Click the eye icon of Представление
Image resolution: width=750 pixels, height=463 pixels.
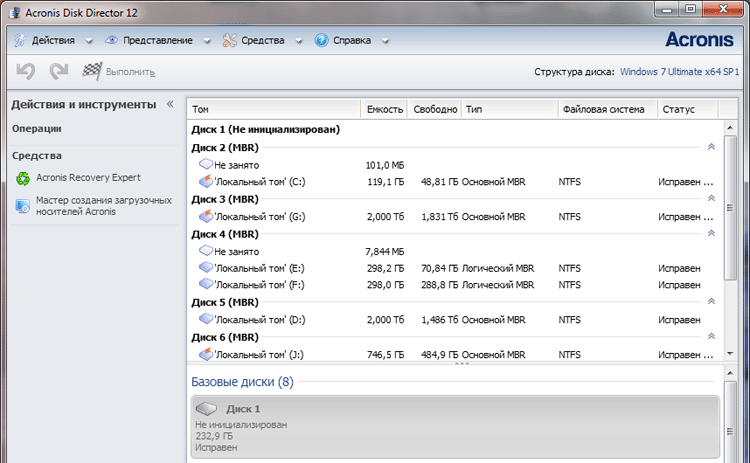pyautogui.click(x=111, y=40)
